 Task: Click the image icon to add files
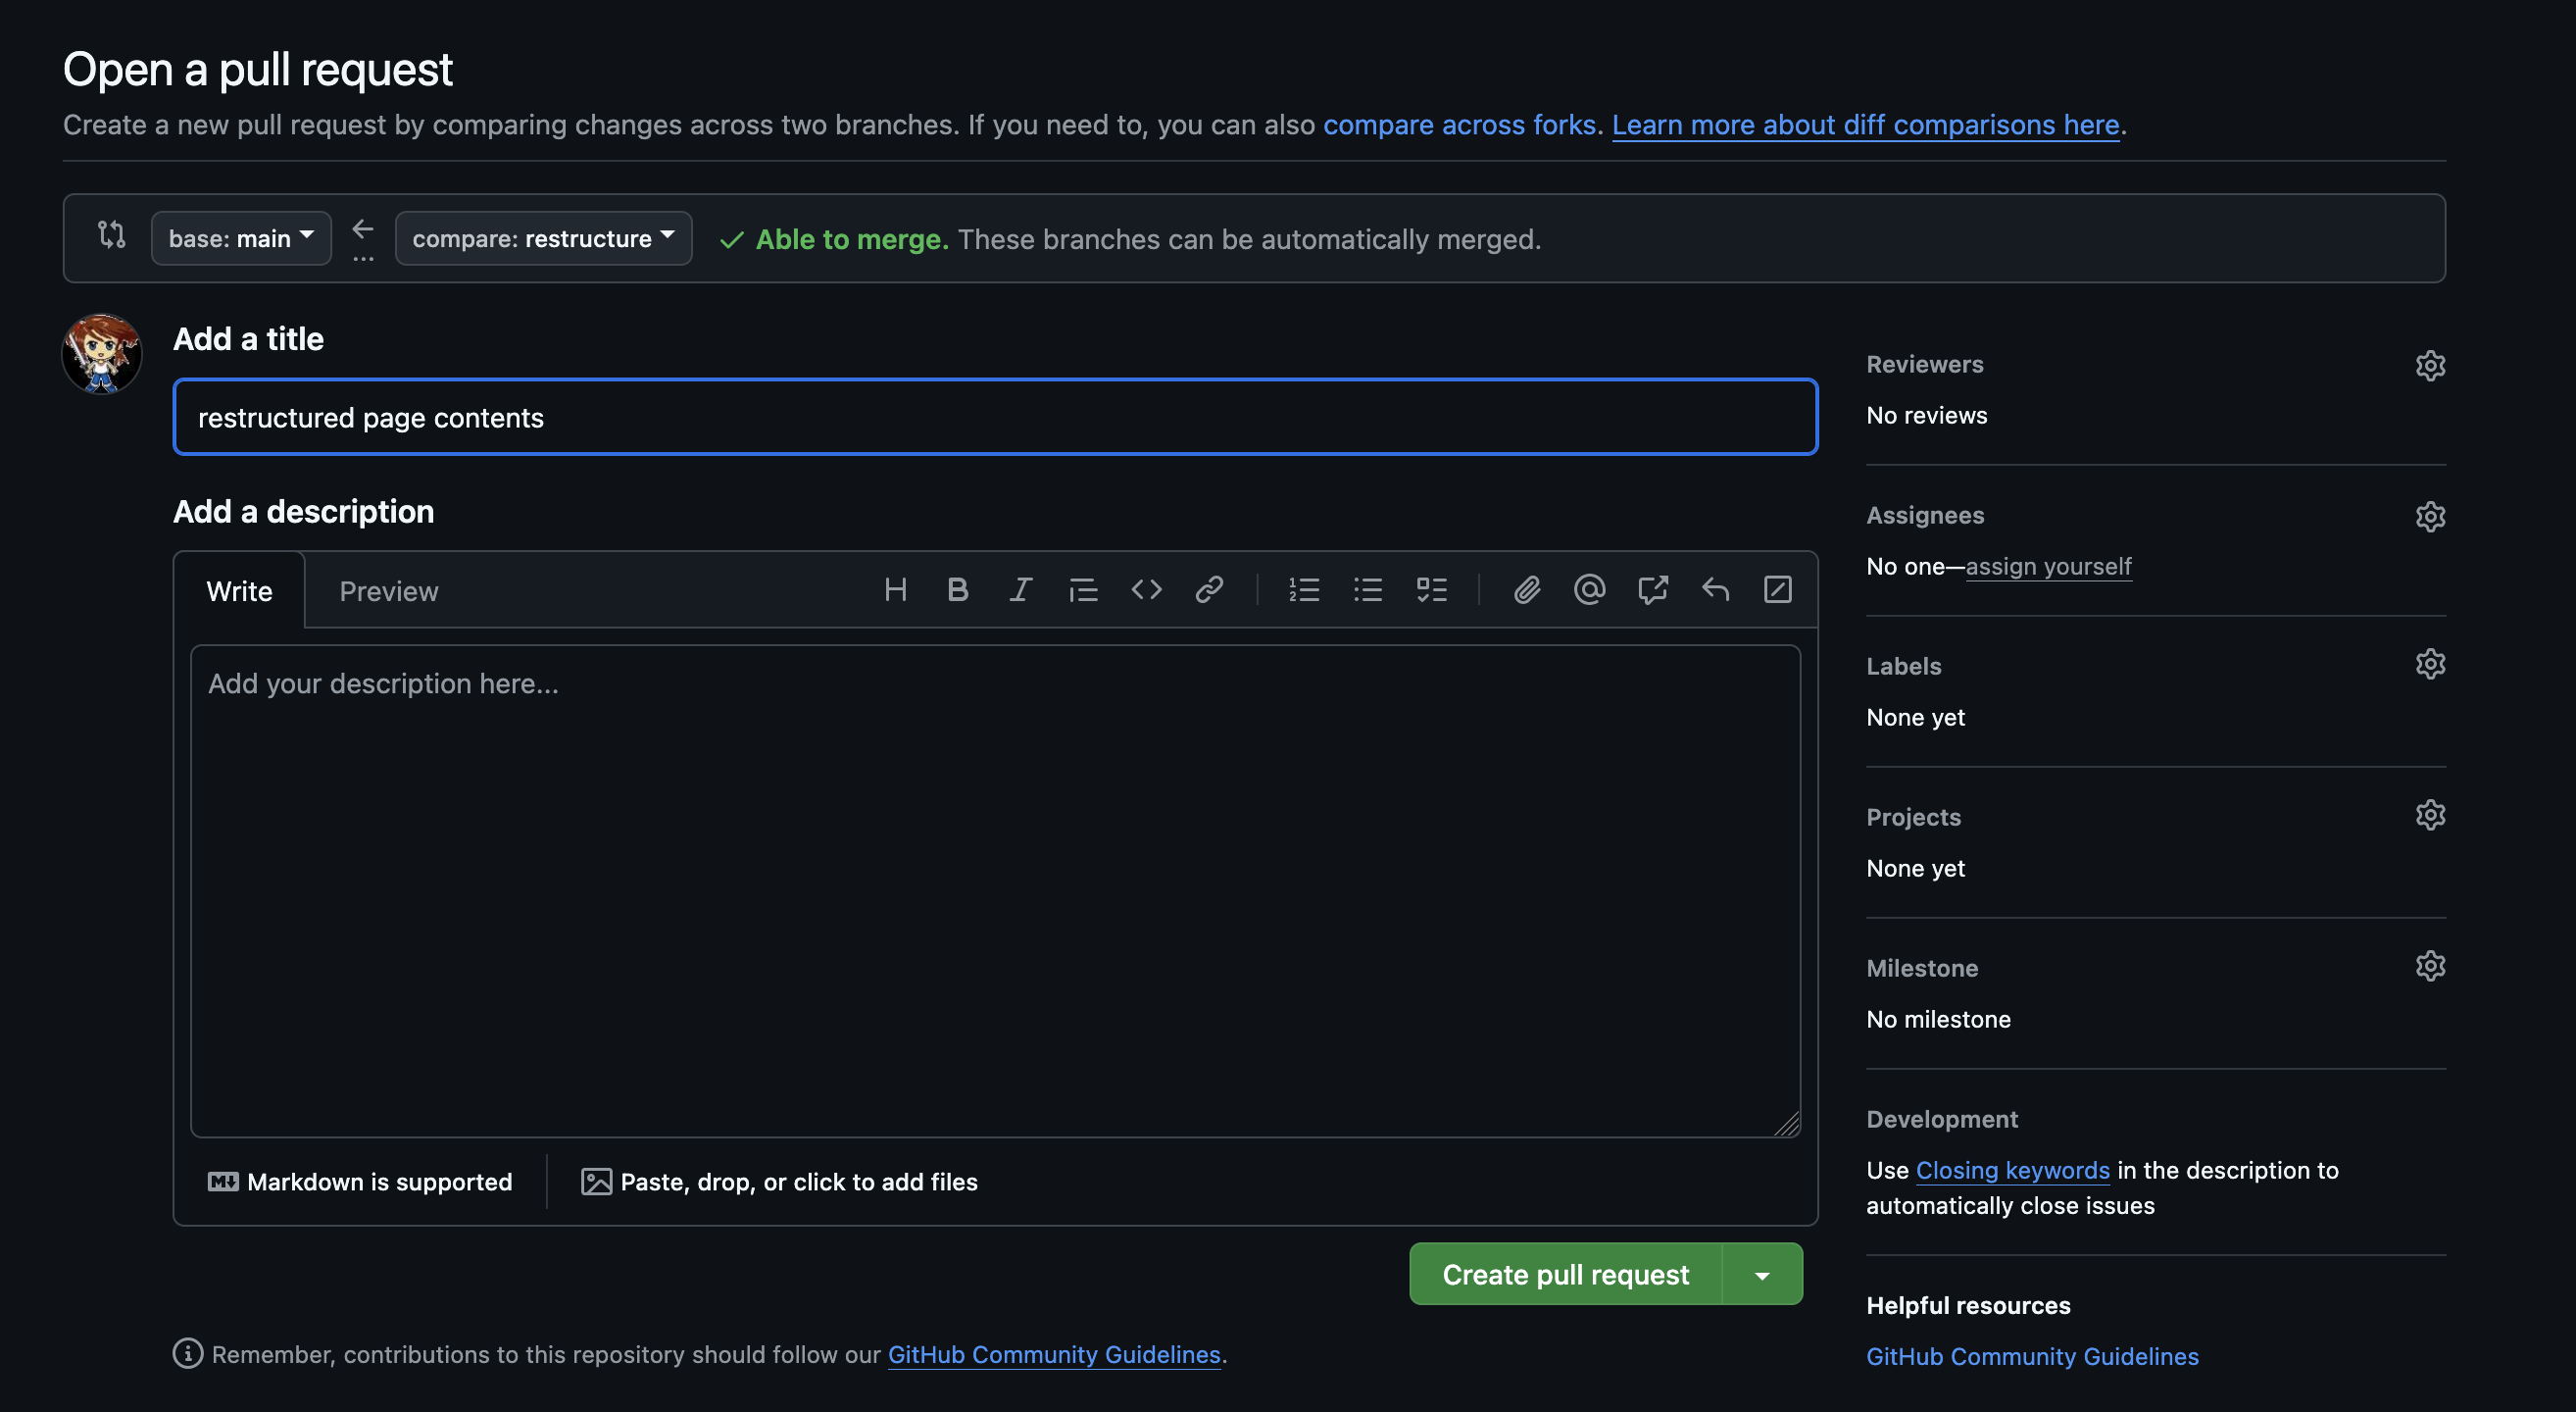(x=596, y=1182)
